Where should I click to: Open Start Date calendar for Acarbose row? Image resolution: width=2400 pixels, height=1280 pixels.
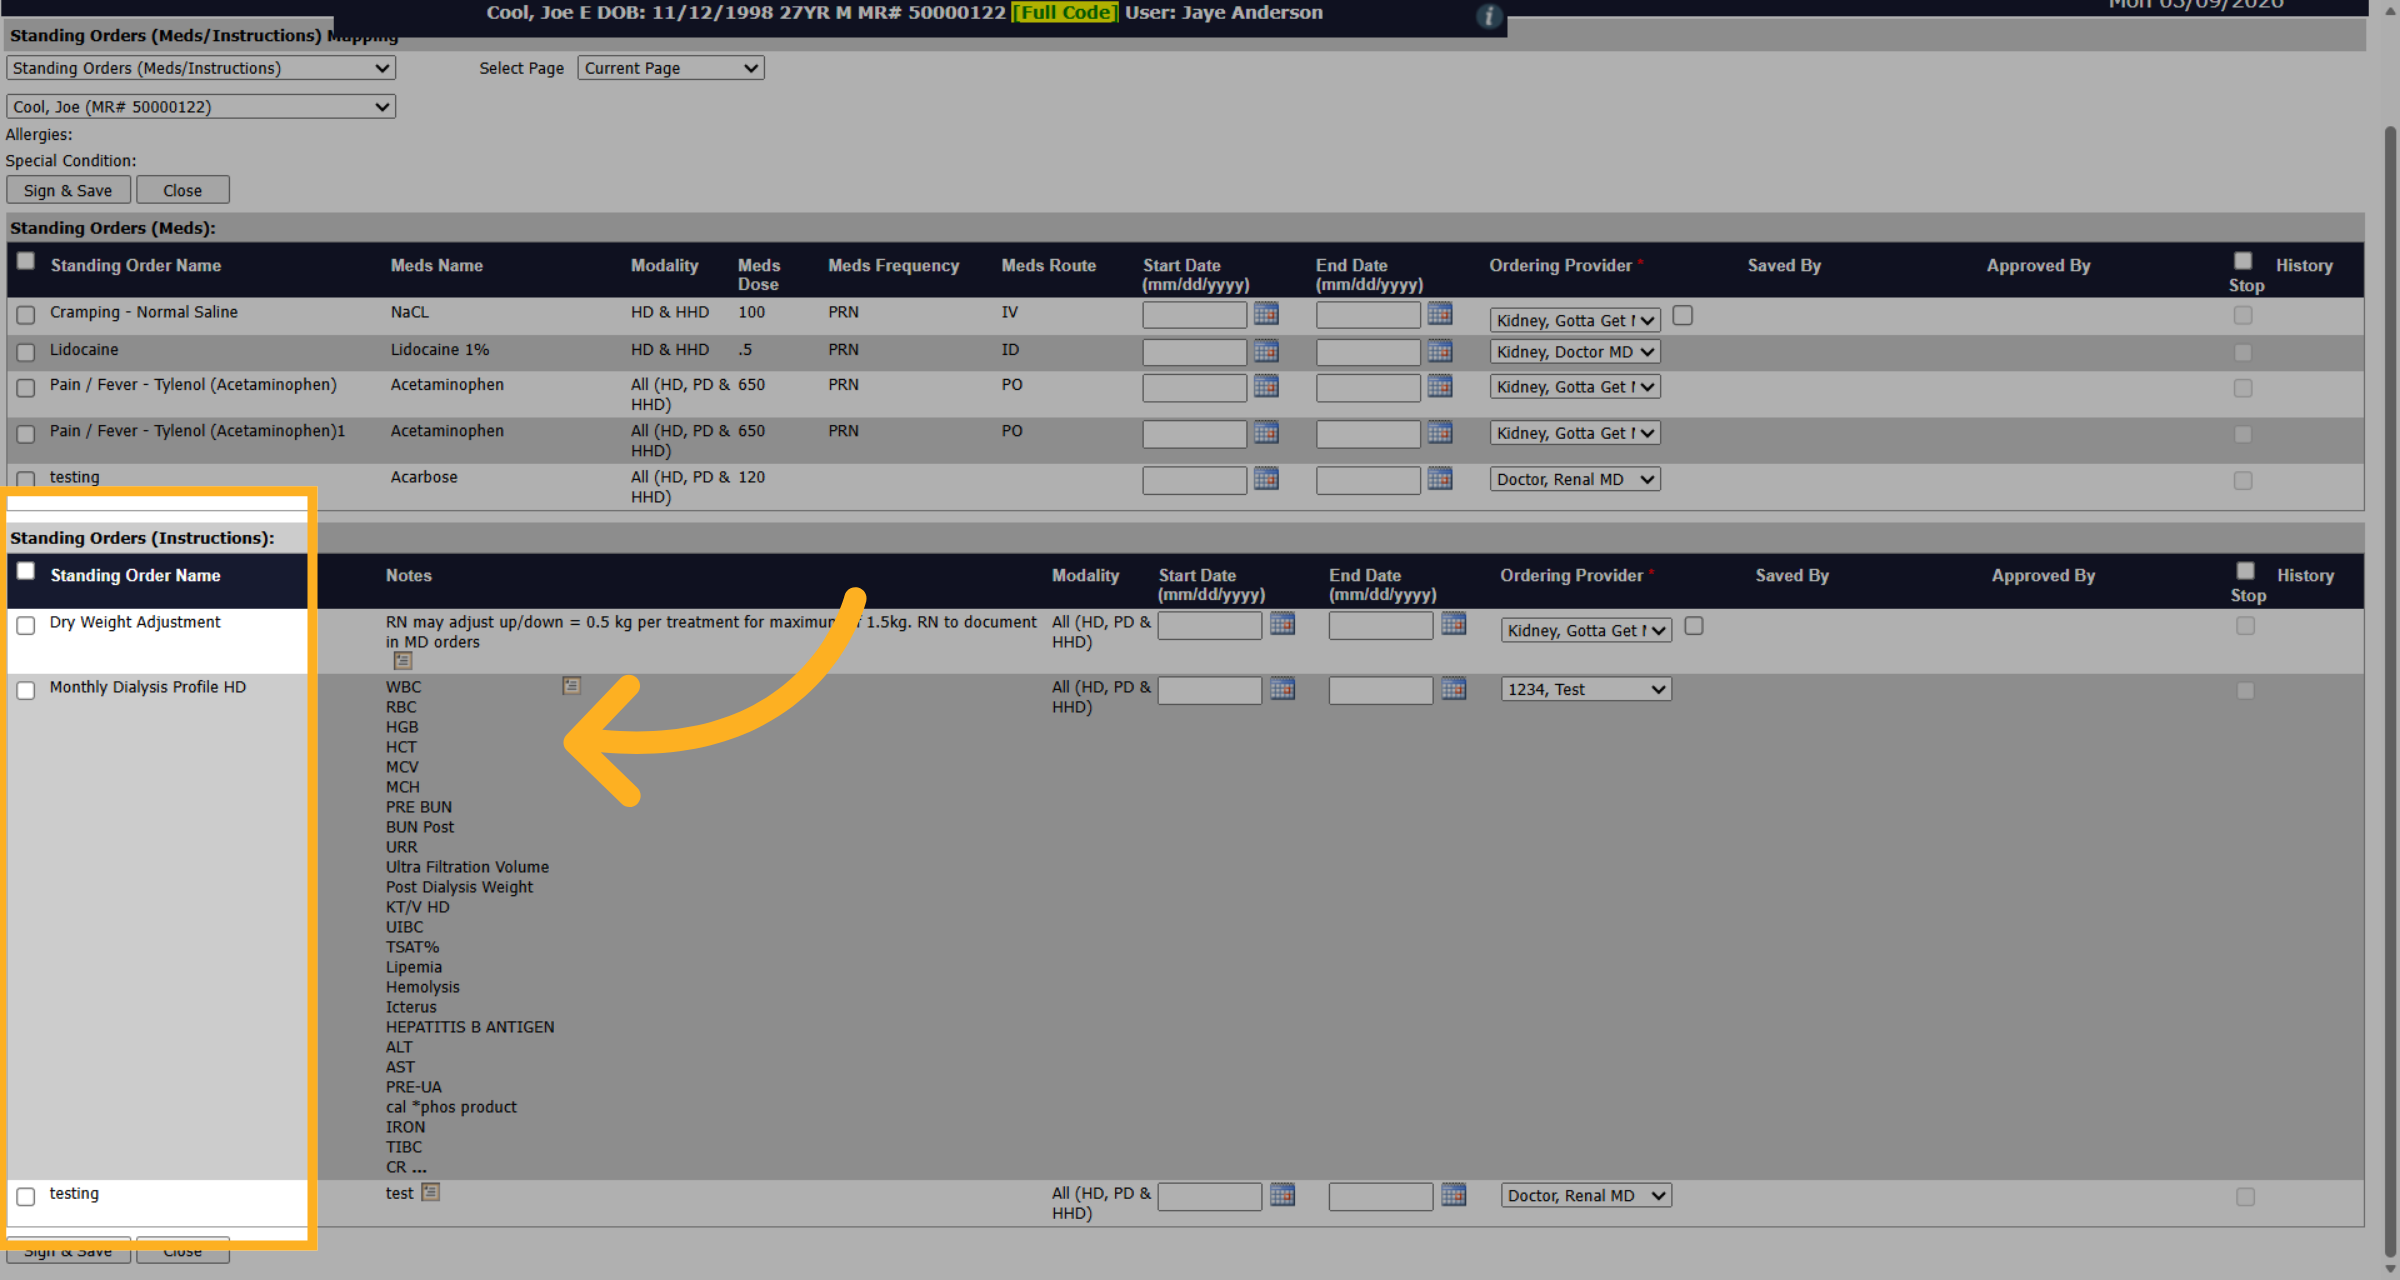(1266, 479)
